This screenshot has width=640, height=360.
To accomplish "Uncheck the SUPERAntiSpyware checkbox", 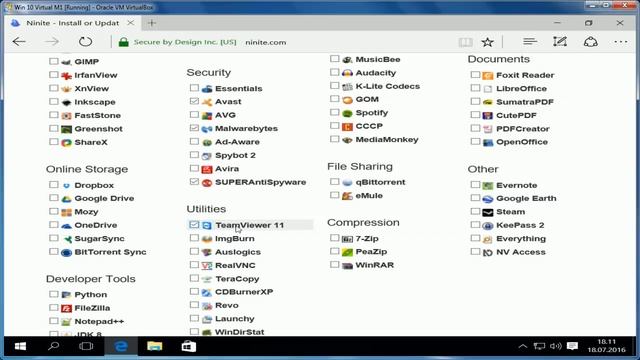I will (194, 182).
